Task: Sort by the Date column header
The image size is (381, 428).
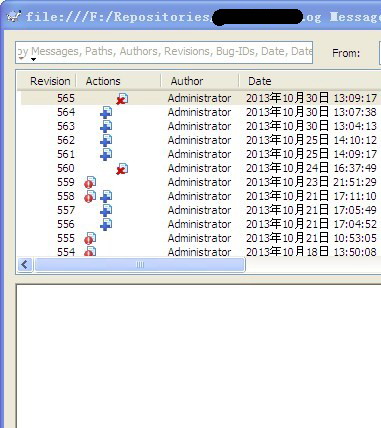Action: [x=260, y=81]
